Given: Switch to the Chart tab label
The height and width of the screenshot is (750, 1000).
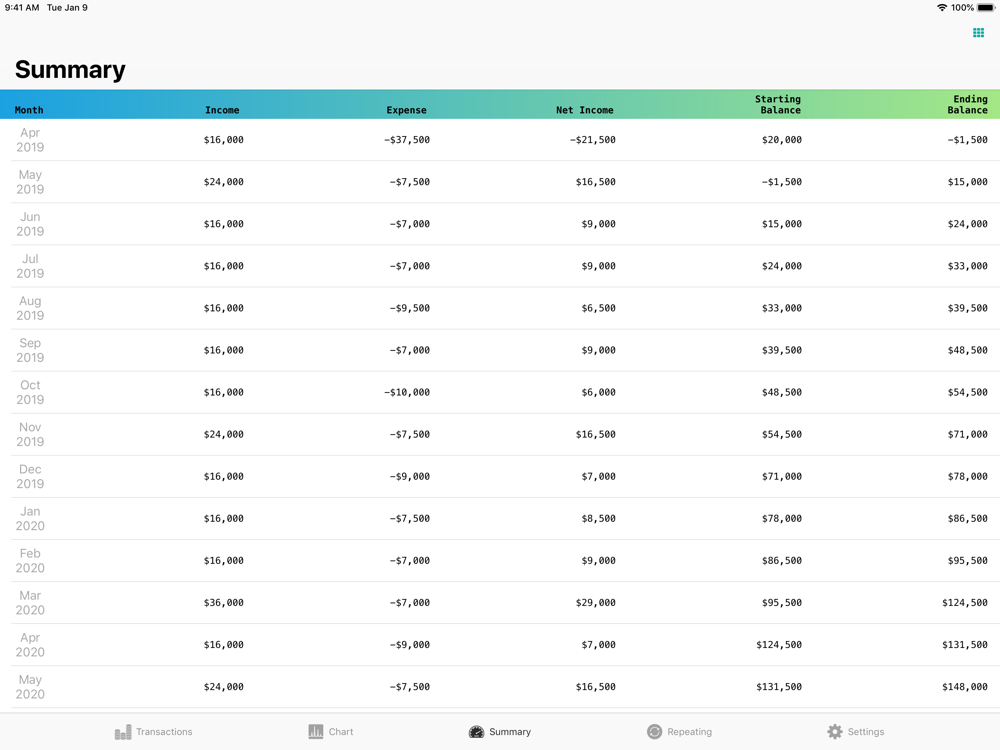Looking at the screenshot, I should coord(341,732).
